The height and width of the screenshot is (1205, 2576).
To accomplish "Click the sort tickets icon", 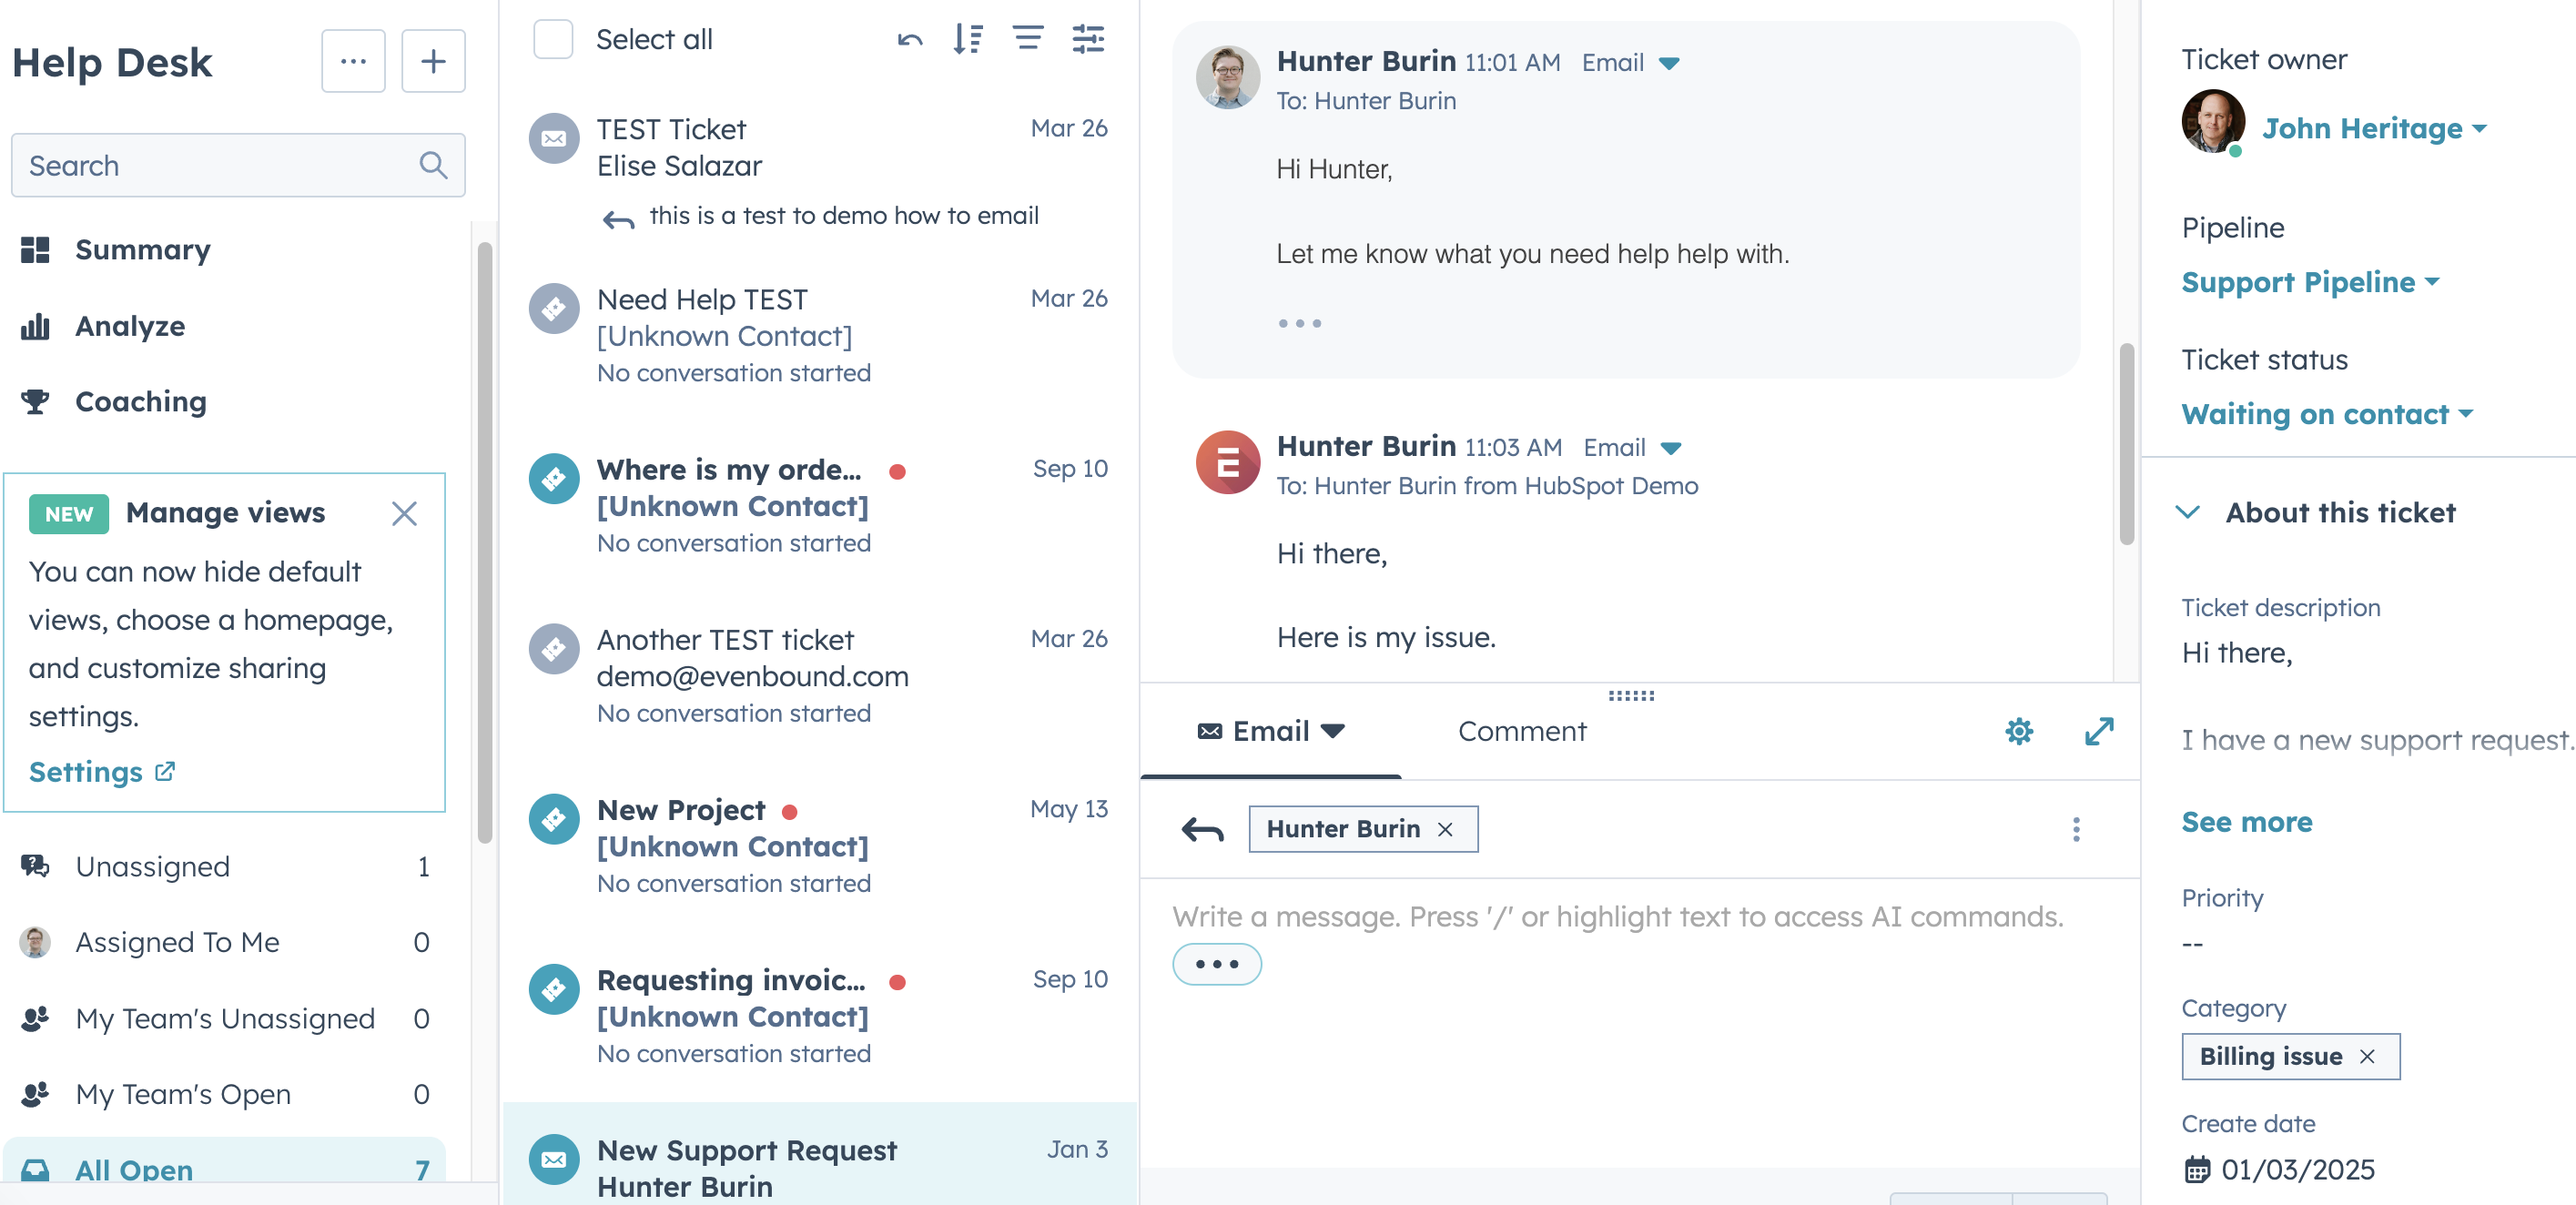I will tap(967, 40).
